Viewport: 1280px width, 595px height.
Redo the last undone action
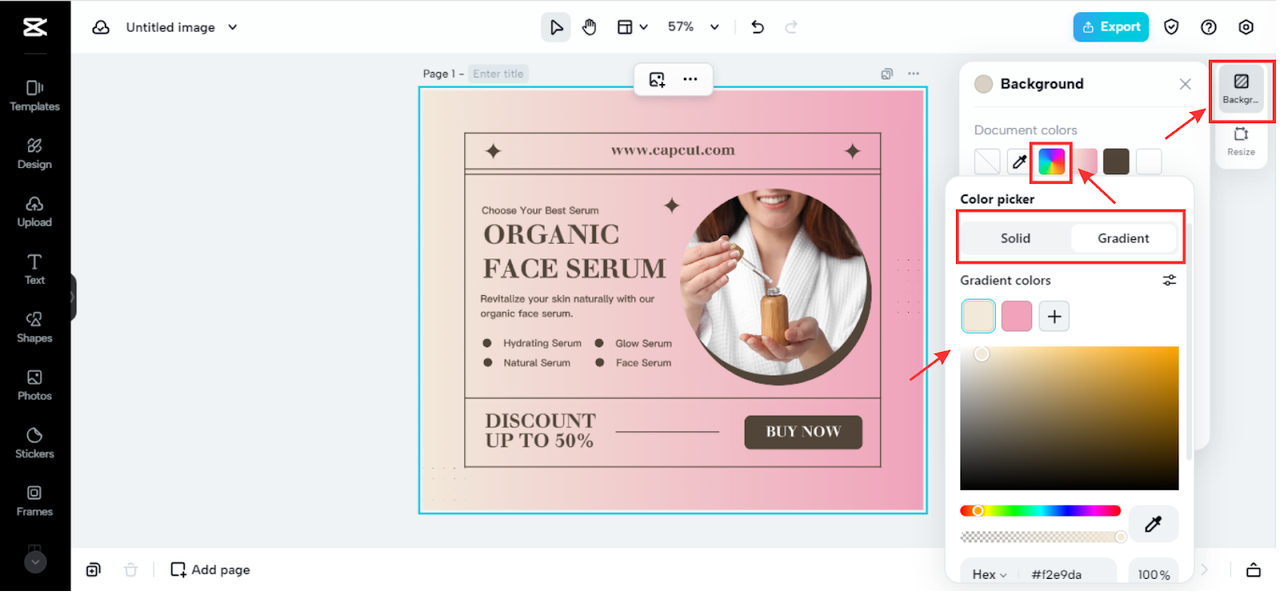(792, 27)
